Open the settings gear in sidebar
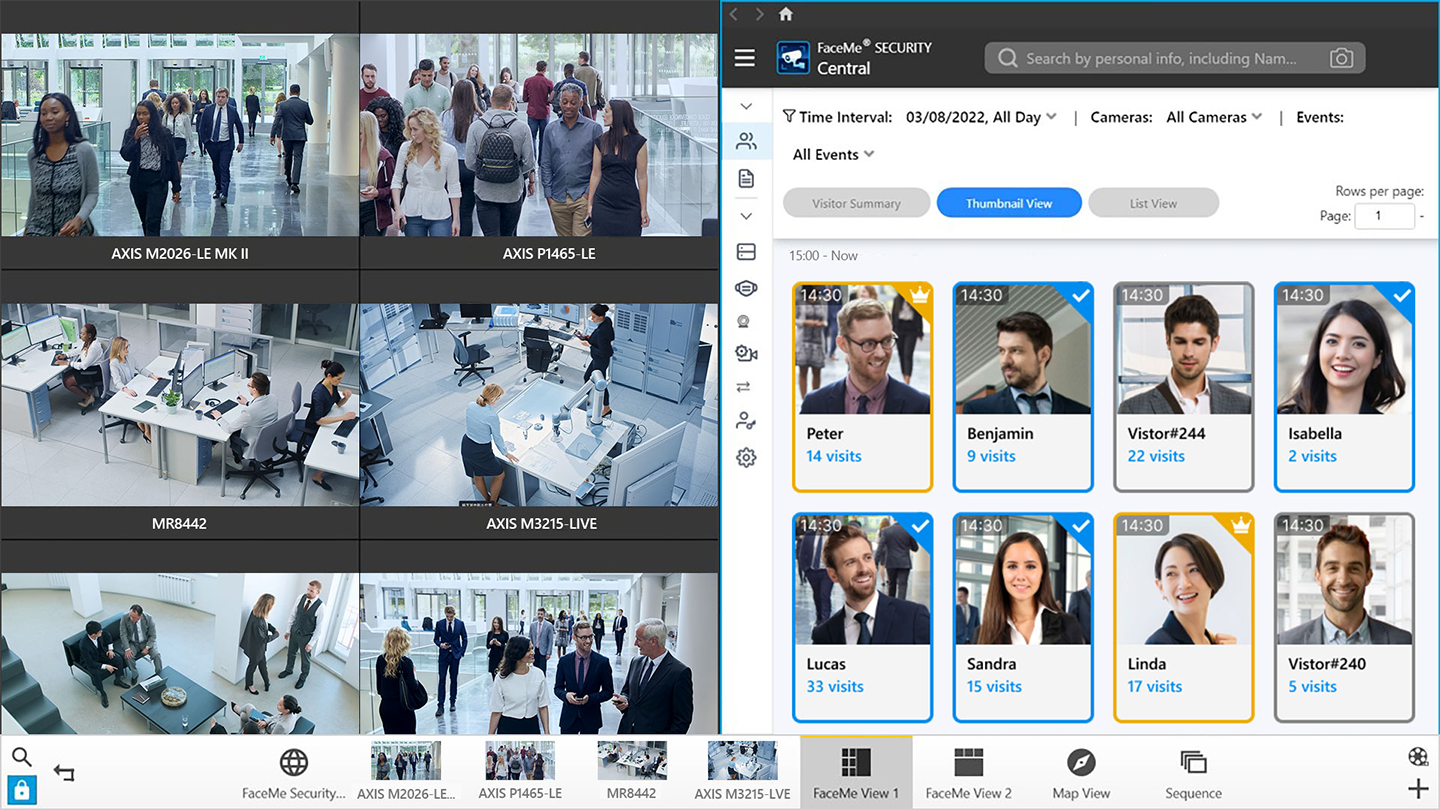This screenshot has height=810, width=1440. coord(746,458)
